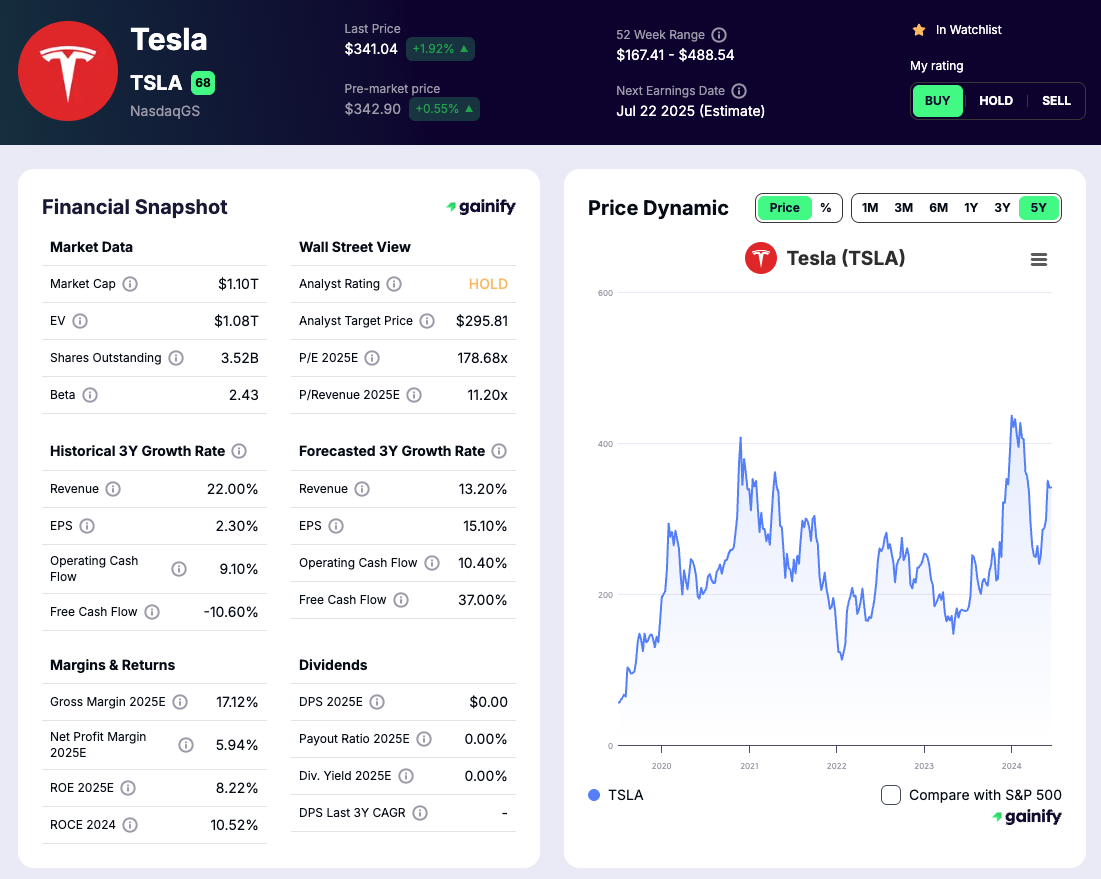Switch chart to Price mode
The image size is (1101, 879).
784,208
